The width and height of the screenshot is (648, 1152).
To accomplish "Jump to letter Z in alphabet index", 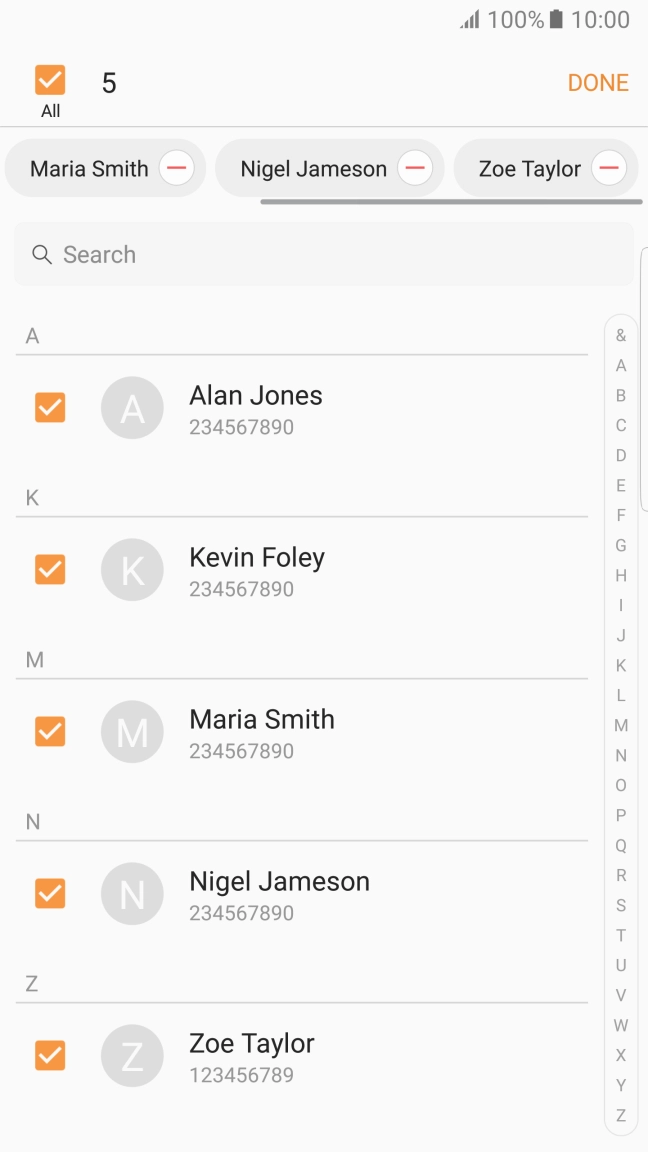I will 621,1115.
